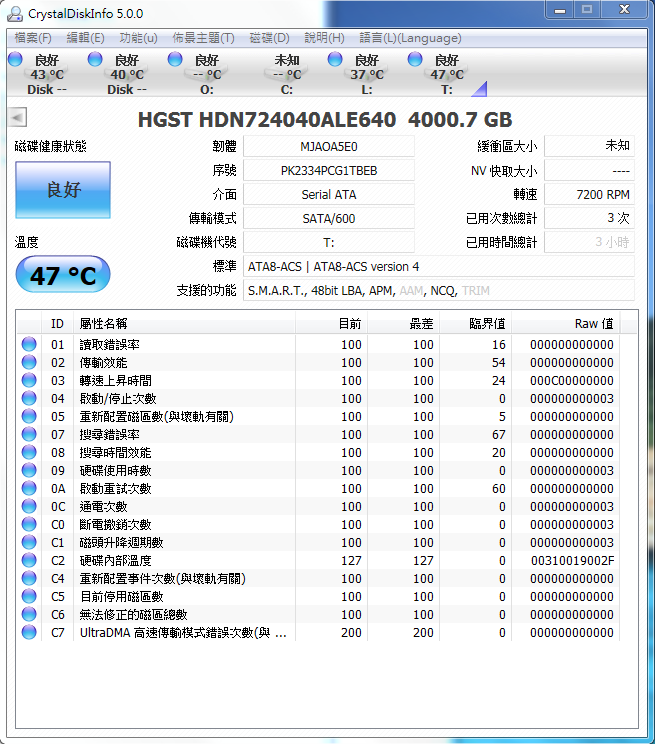Click the ID column header
655x744 pixels.
coord(57,324)
